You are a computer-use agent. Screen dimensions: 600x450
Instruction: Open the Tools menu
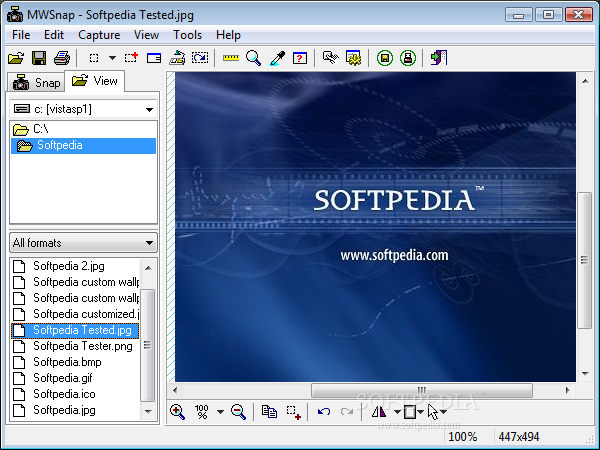tap(188, 35)
